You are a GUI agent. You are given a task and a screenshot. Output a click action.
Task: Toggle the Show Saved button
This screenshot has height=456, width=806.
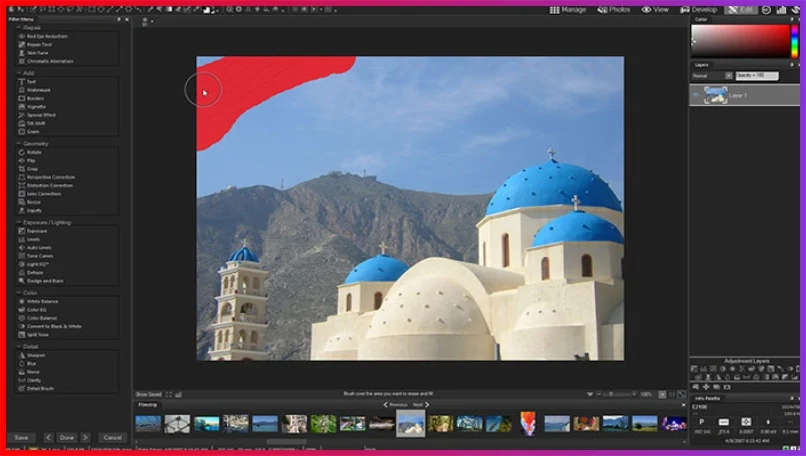point(149,394)
